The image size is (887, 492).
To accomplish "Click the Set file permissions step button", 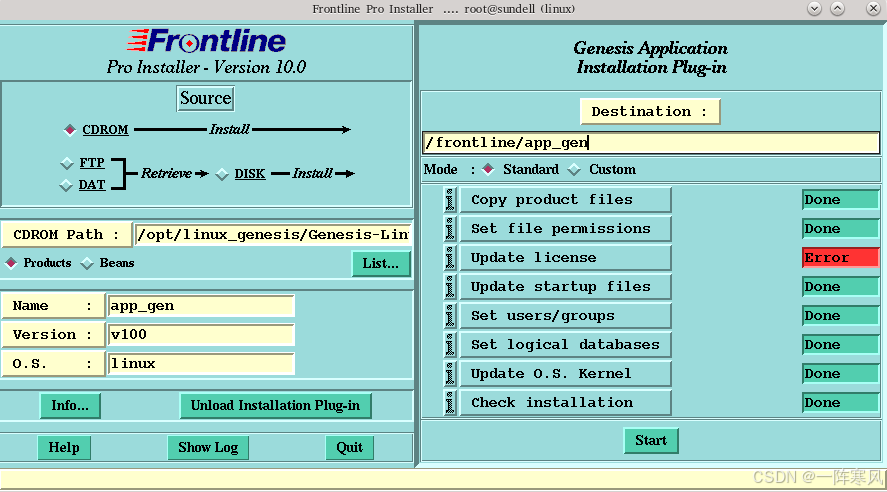I will pos(565,228).
